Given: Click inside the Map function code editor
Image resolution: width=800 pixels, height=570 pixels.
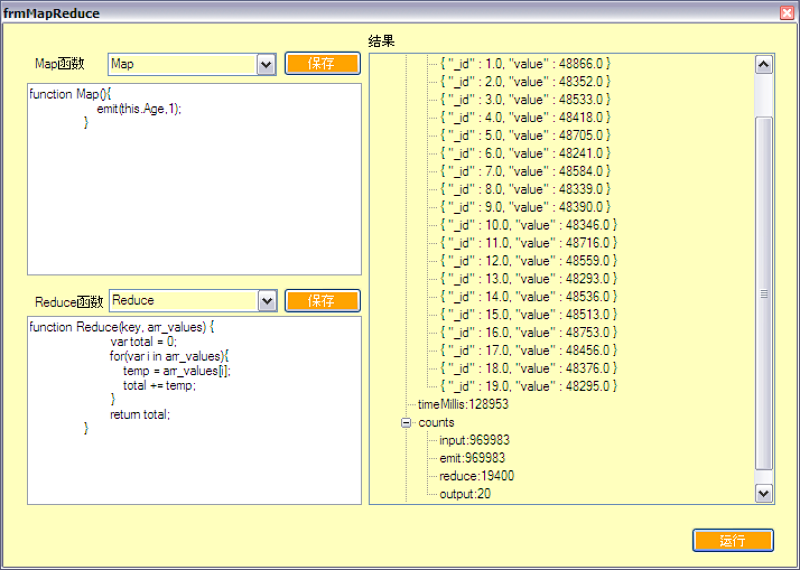Looking at the screenshot, I should click(x=194, y=179).
